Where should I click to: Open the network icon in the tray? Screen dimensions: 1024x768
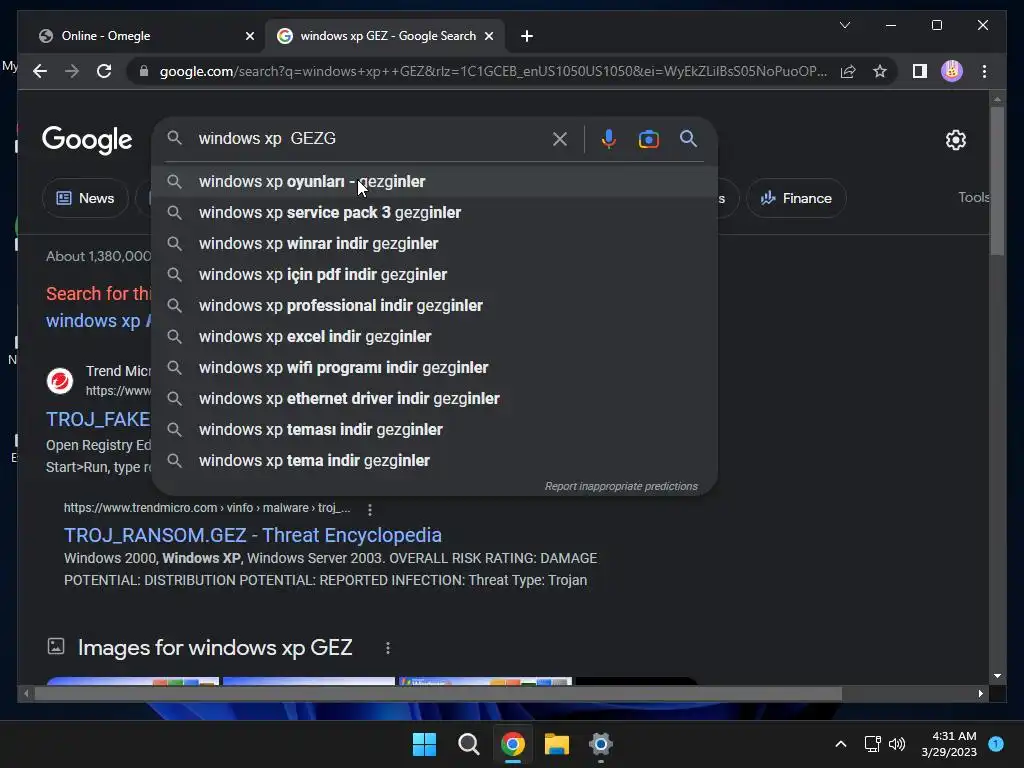pyautogui.click(x=872, y=744)
